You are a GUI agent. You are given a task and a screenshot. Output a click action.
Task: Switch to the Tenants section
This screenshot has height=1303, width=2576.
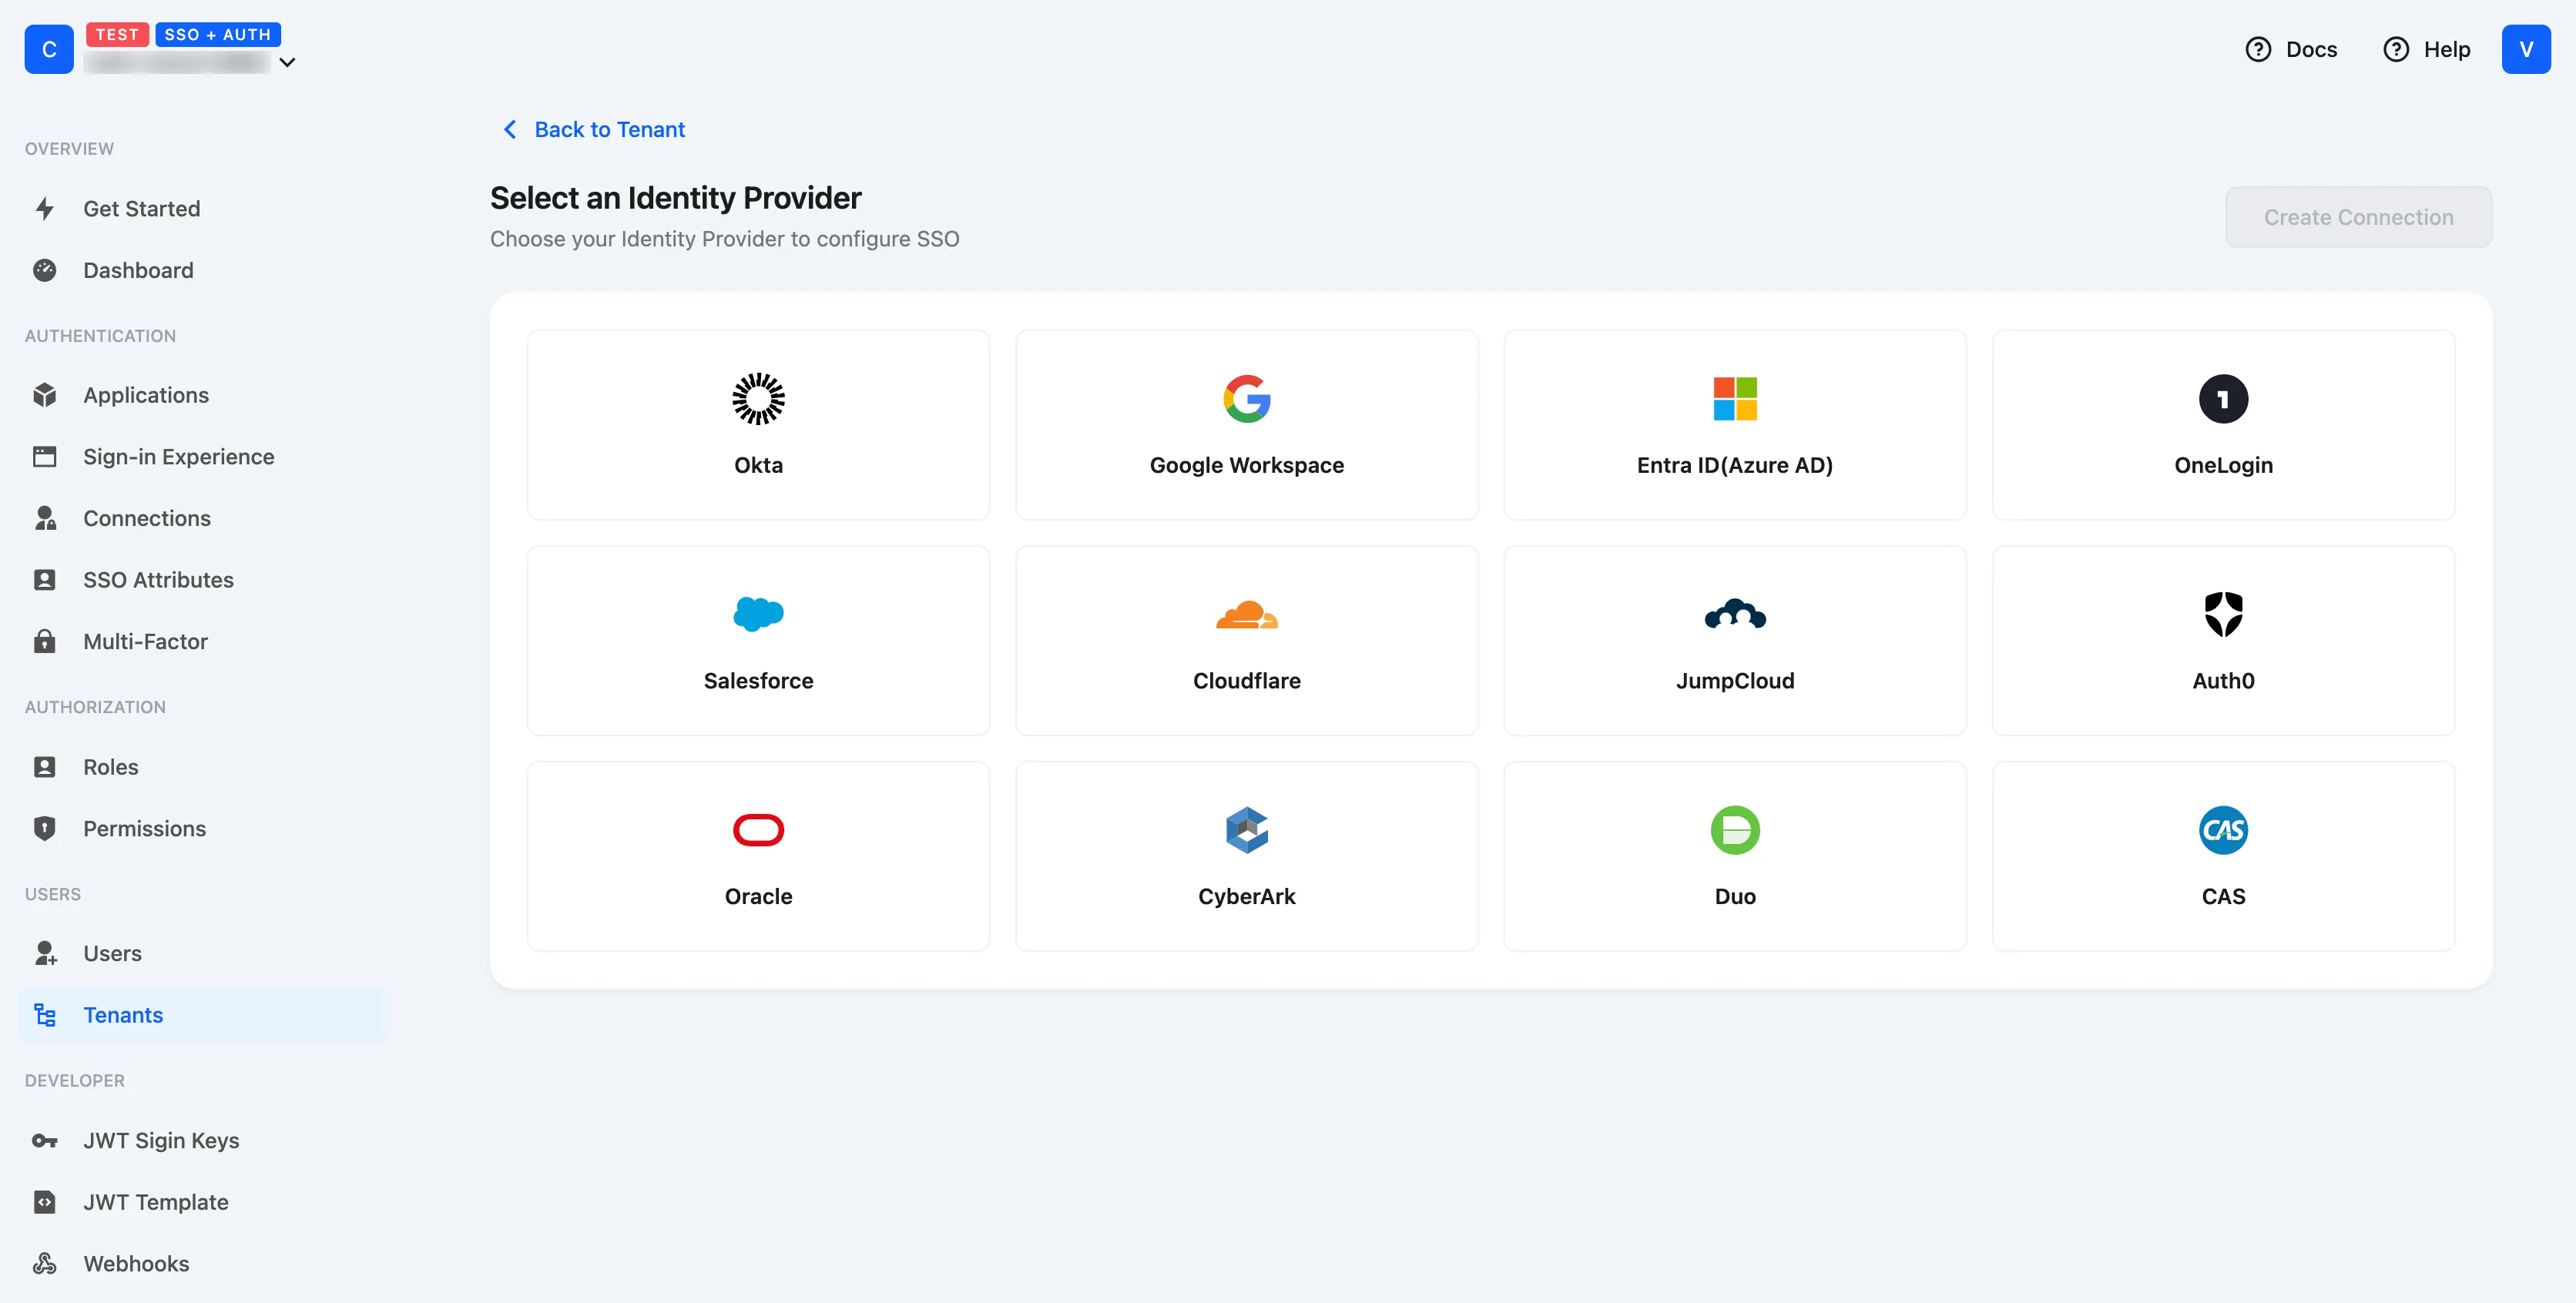[x=123, y=1014]
